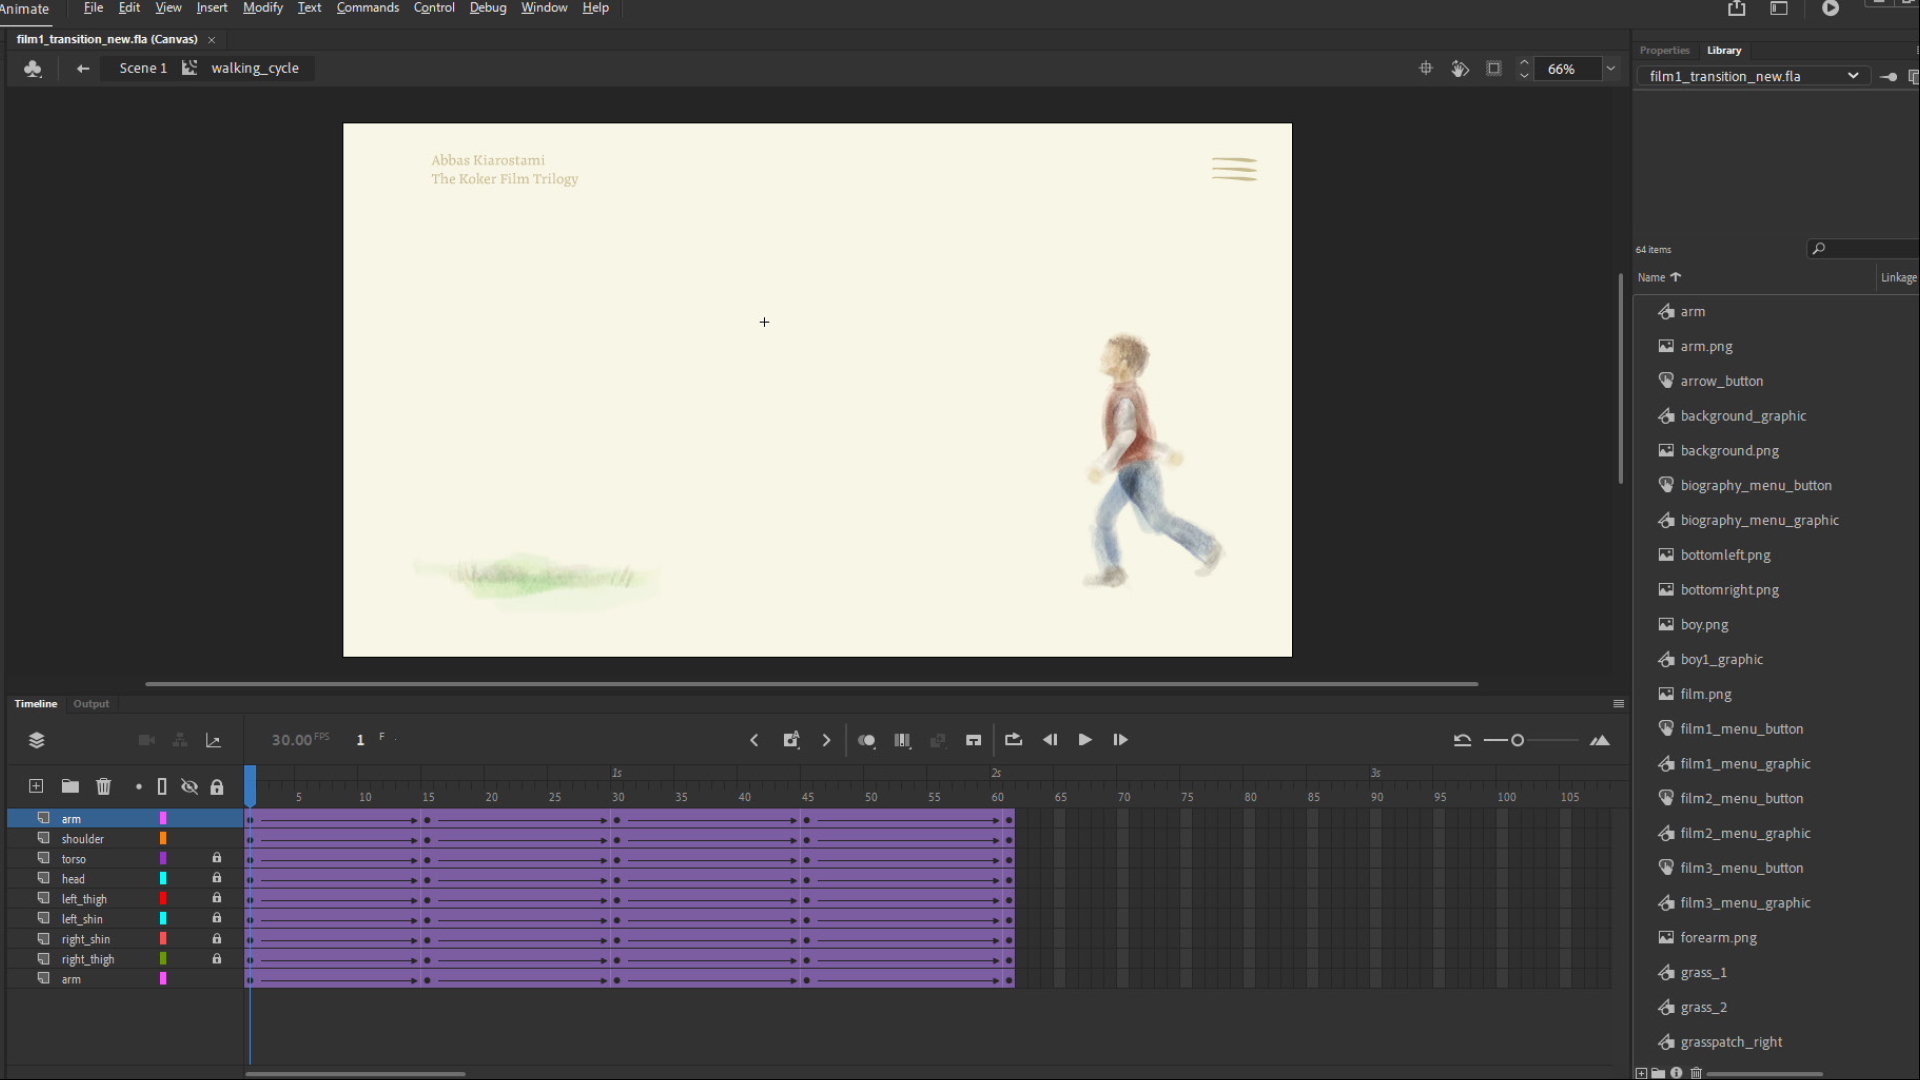The image size is (1920, 1080).
Task: Click the New Layer icon in timeline
Action: coord(36,787)
